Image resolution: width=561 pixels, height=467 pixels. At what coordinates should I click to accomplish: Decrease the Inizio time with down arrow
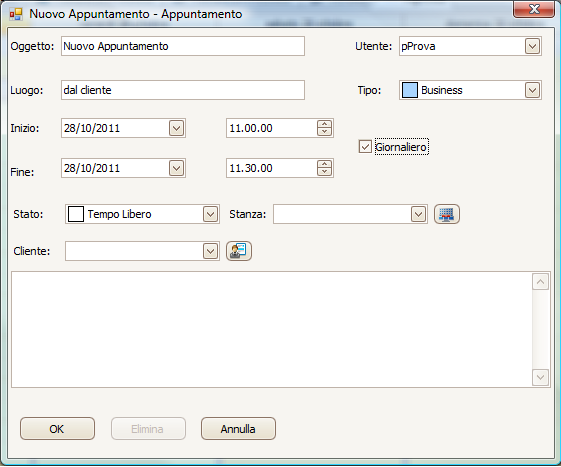pyautogui.click(x=324, y=132)
